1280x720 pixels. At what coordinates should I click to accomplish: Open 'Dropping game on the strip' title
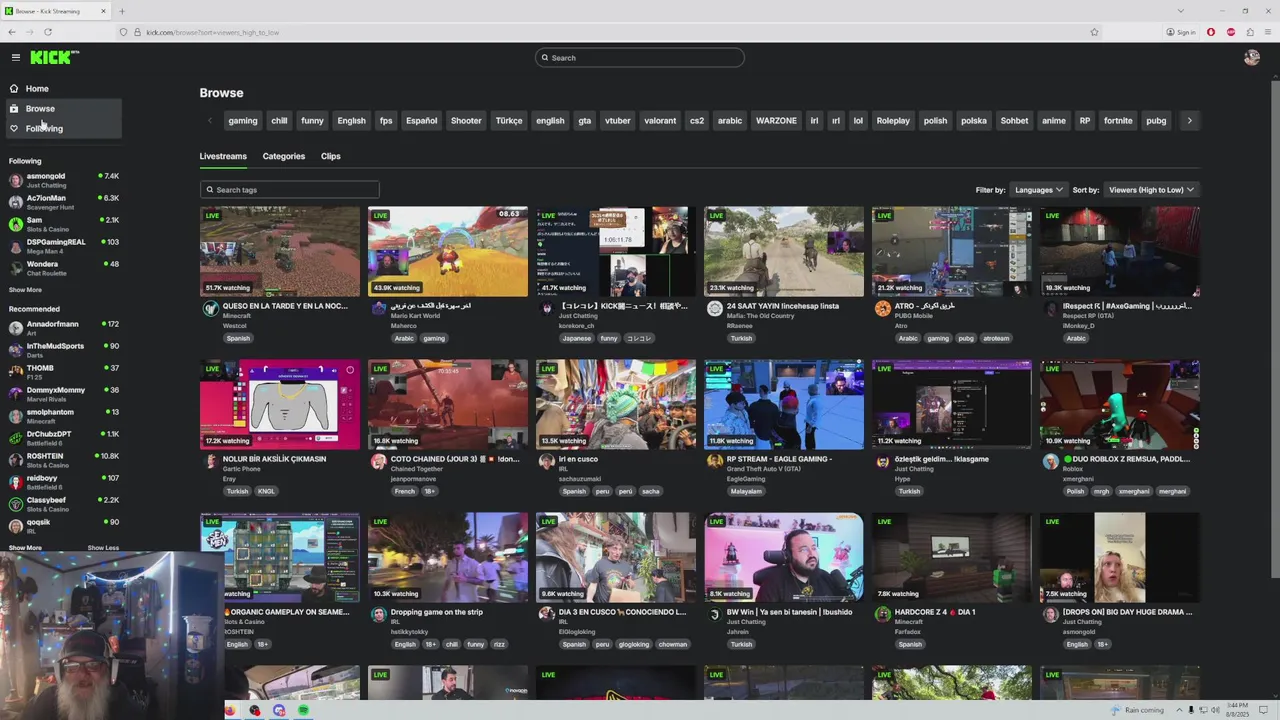[x=436, y=612]
